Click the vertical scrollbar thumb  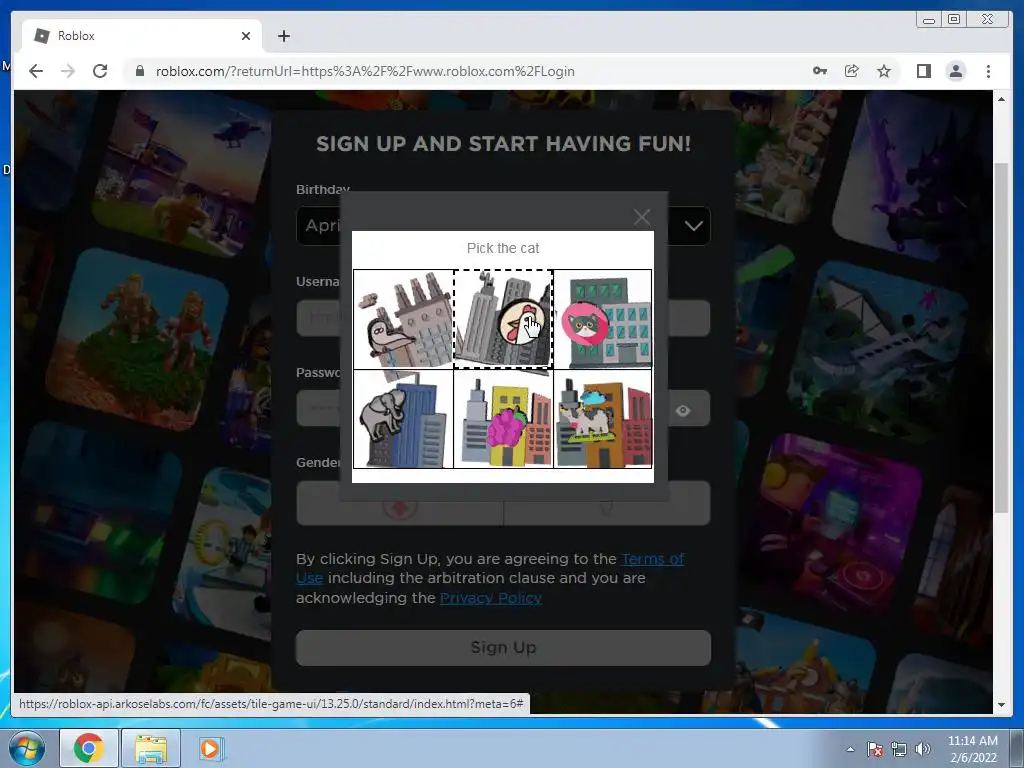pos(1001,338)
